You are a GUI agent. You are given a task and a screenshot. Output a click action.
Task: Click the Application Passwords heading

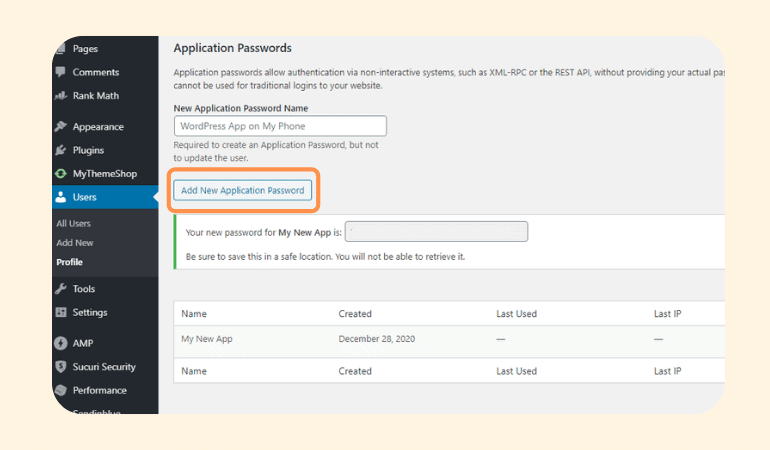coord(232,48)
